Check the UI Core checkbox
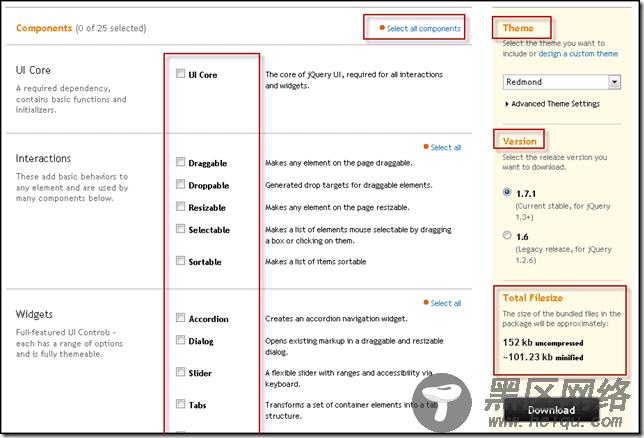Viewport: 644px width, 438px height. click(x=180, y=74)
